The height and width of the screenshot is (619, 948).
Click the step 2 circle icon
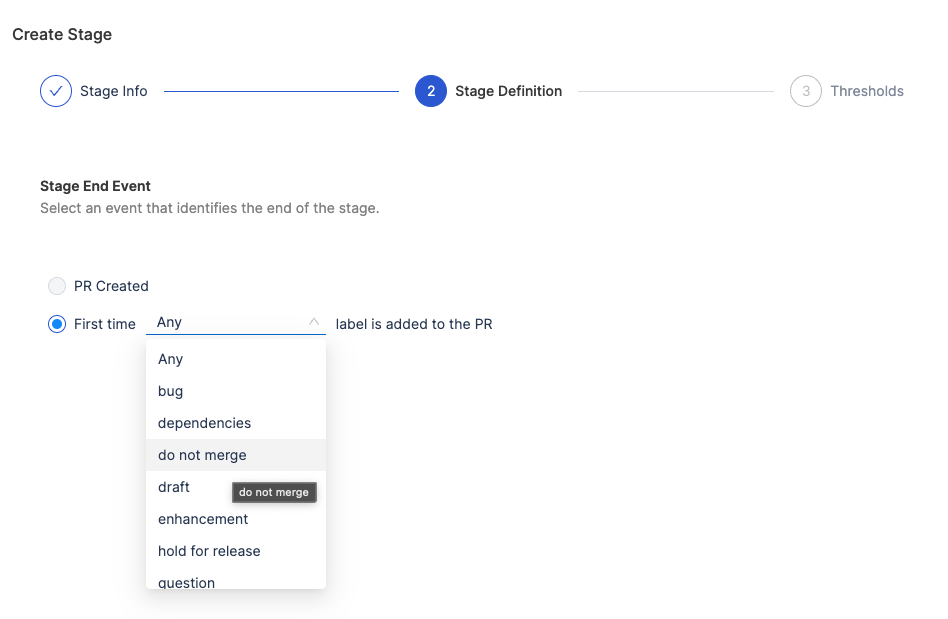[x=431, y=91]
